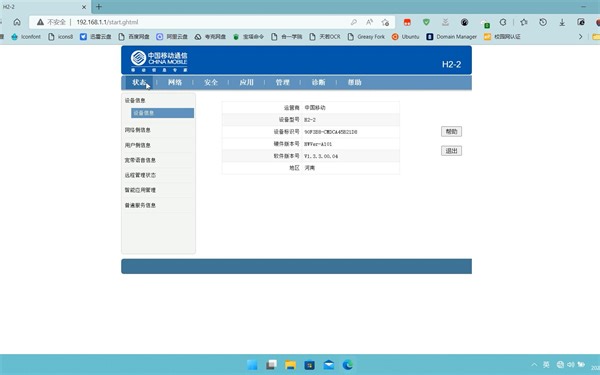600x375 pixels.
Task: Open the saved passwords key icon
Action: (x=354, y=22)
